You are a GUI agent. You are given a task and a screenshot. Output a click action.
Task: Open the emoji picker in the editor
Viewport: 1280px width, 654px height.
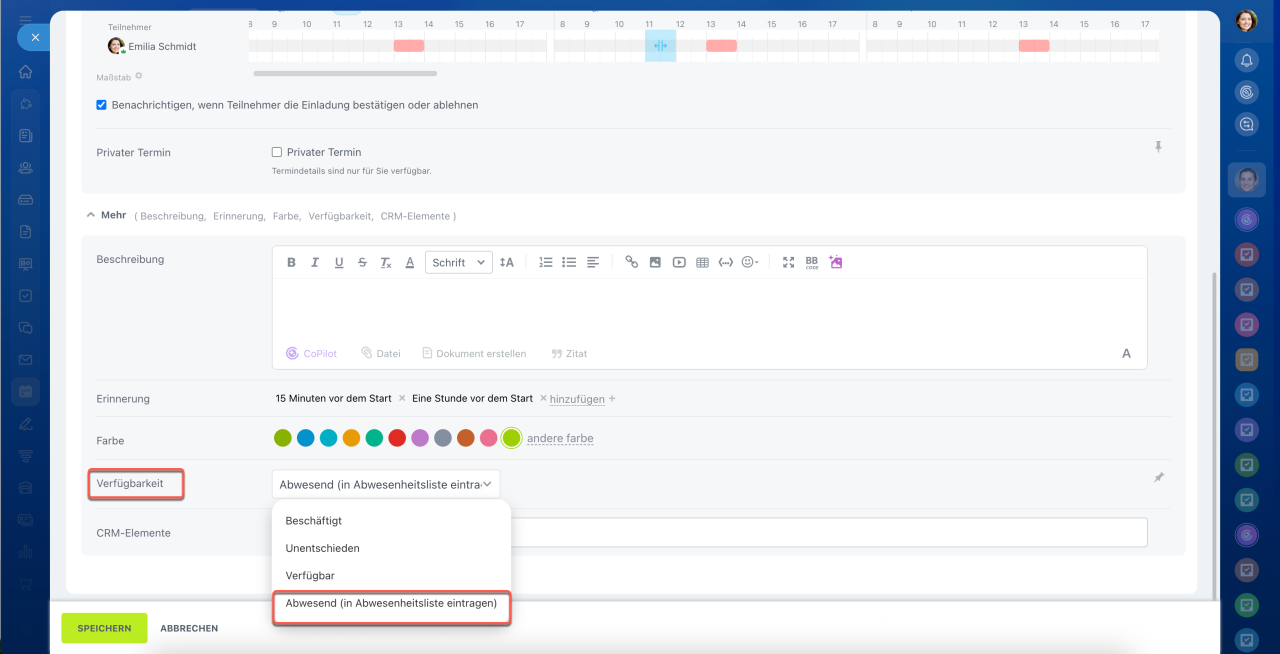coord(749,262)
